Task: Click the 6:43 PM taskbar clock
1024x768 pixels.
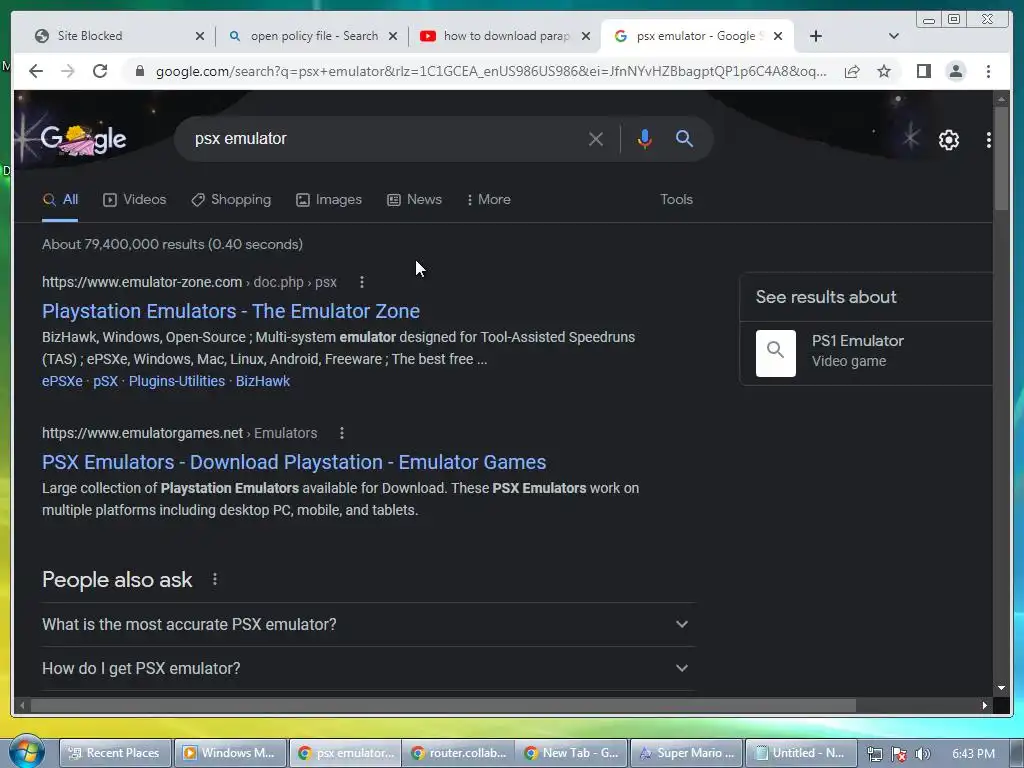Action: [973, 754]
